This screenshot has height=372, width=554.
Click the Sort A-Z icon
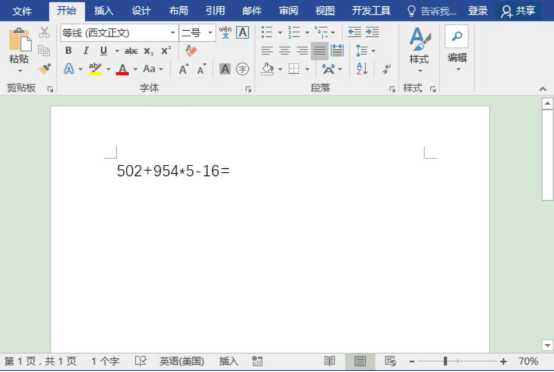362,69
